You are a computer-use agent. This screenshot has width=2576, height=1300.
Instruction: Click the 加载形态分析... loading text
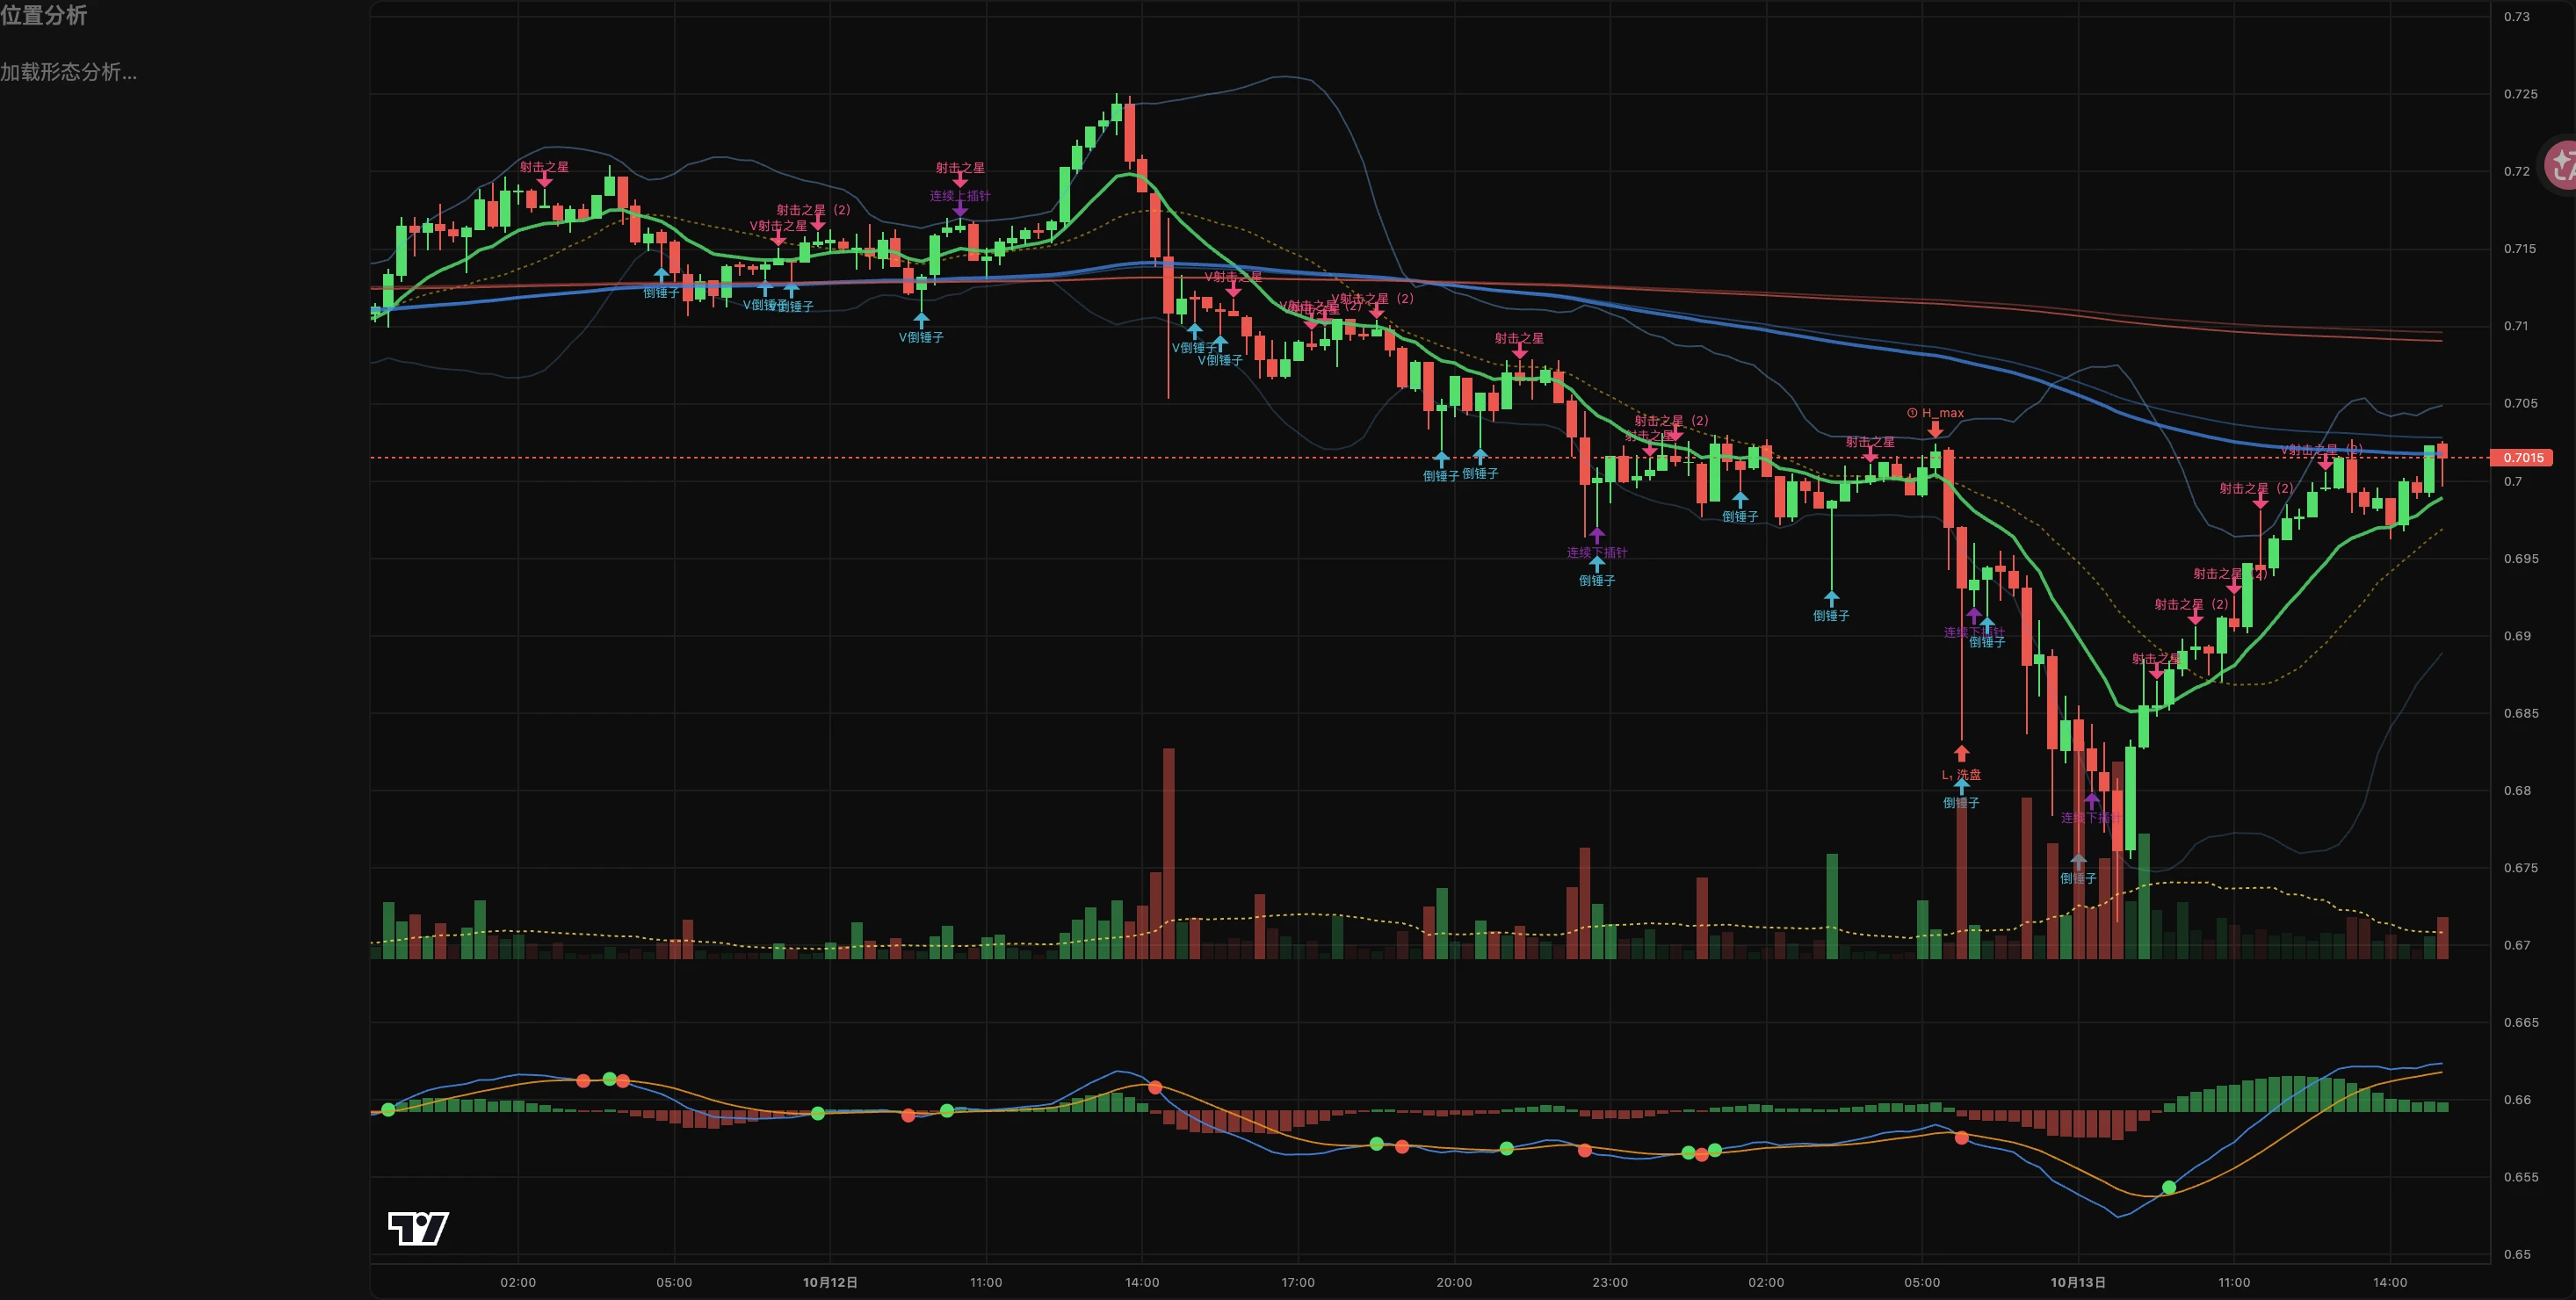68,72
